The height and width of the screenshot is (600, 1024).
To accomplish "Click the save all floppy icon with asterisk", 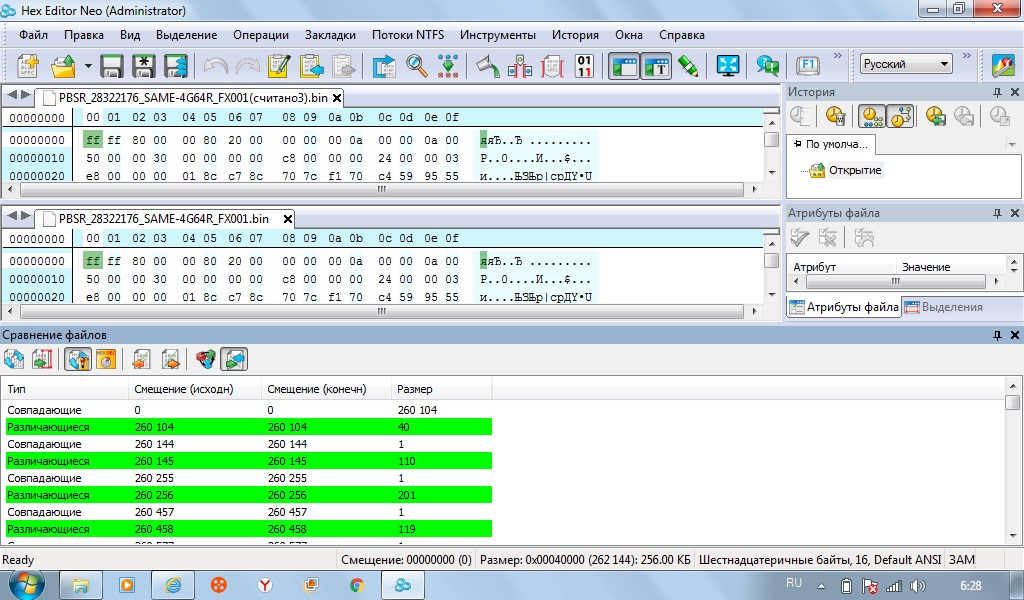I will tap(144, 66).
